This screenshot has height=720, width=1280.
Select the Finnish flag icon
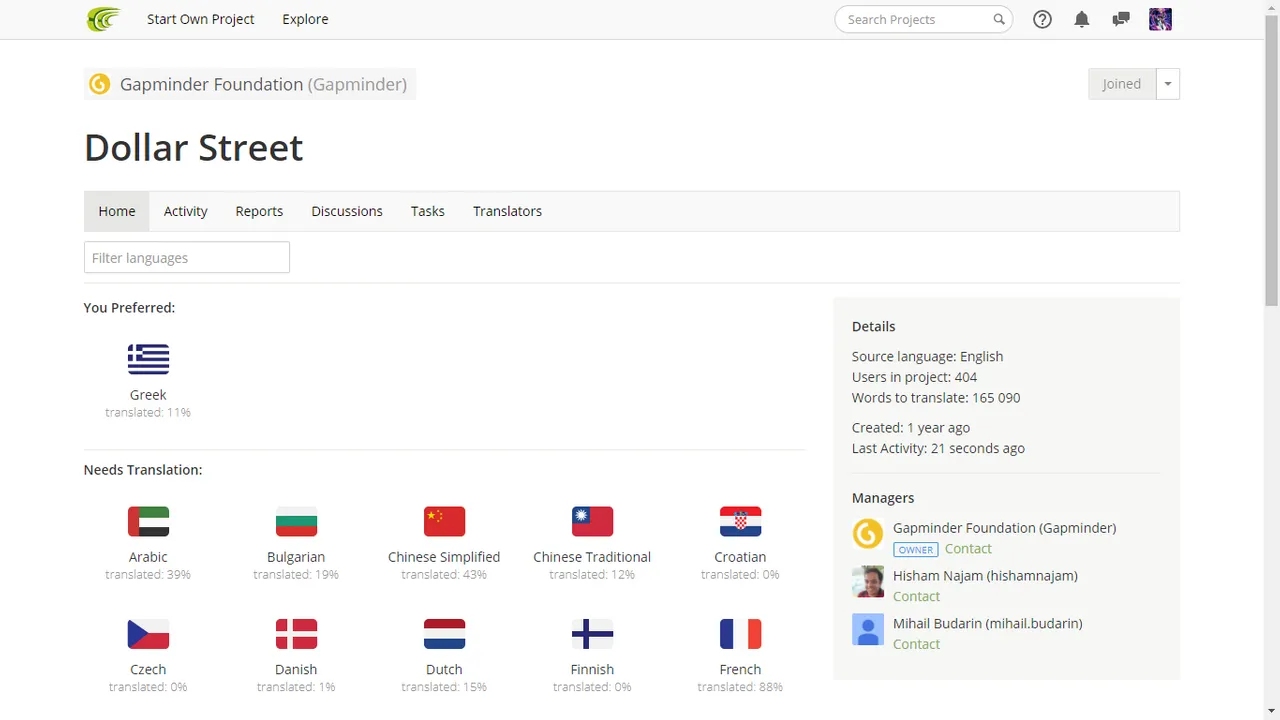coord(592,634)
